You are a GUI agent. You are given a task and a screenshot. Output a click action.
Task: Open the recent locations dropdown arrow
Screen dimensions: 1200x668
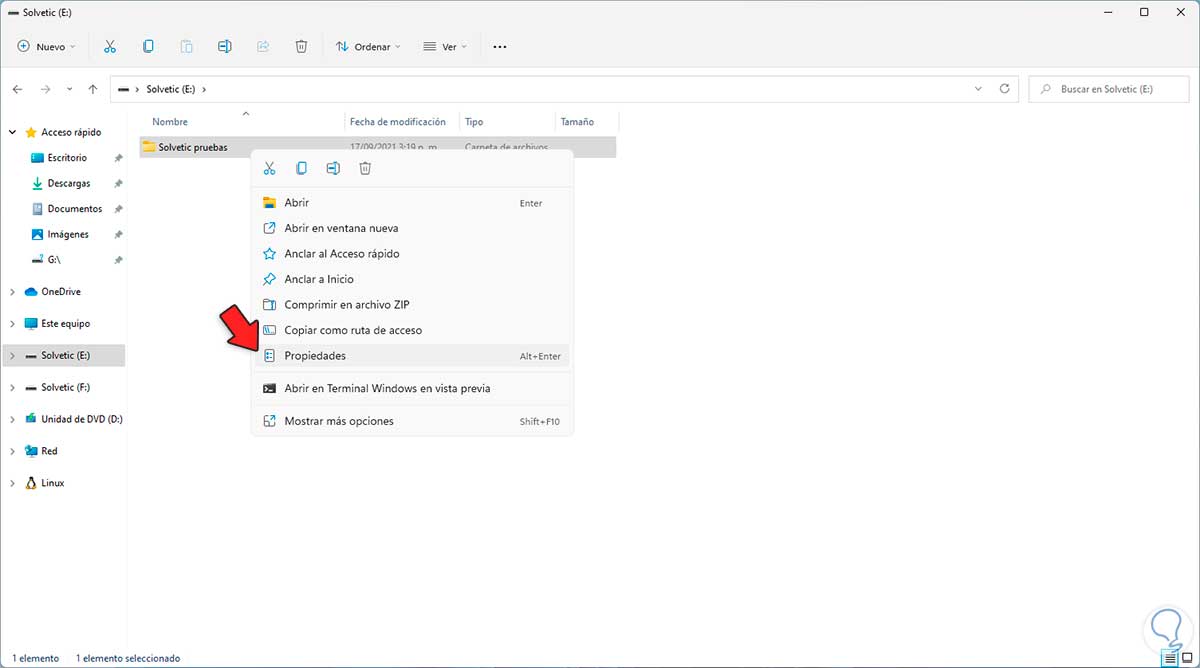[x=69, y=89]
